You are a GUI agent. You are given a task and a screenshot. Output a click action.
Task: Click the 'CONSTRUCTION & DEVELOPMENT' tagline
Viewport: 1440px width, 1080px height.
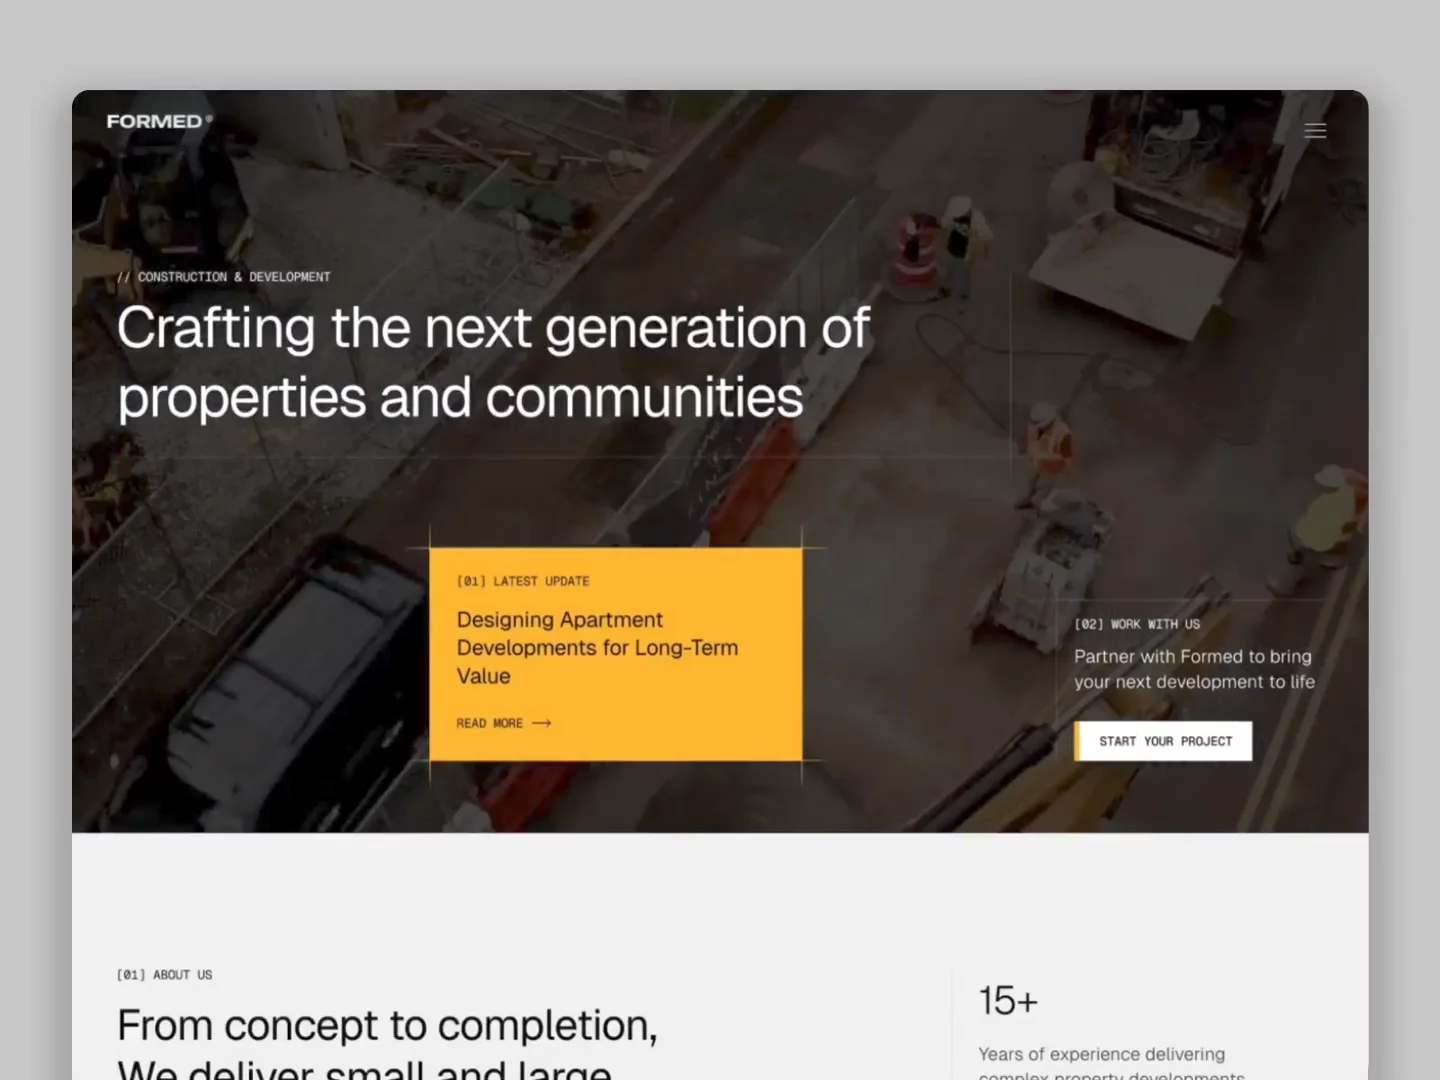point(224,277)
